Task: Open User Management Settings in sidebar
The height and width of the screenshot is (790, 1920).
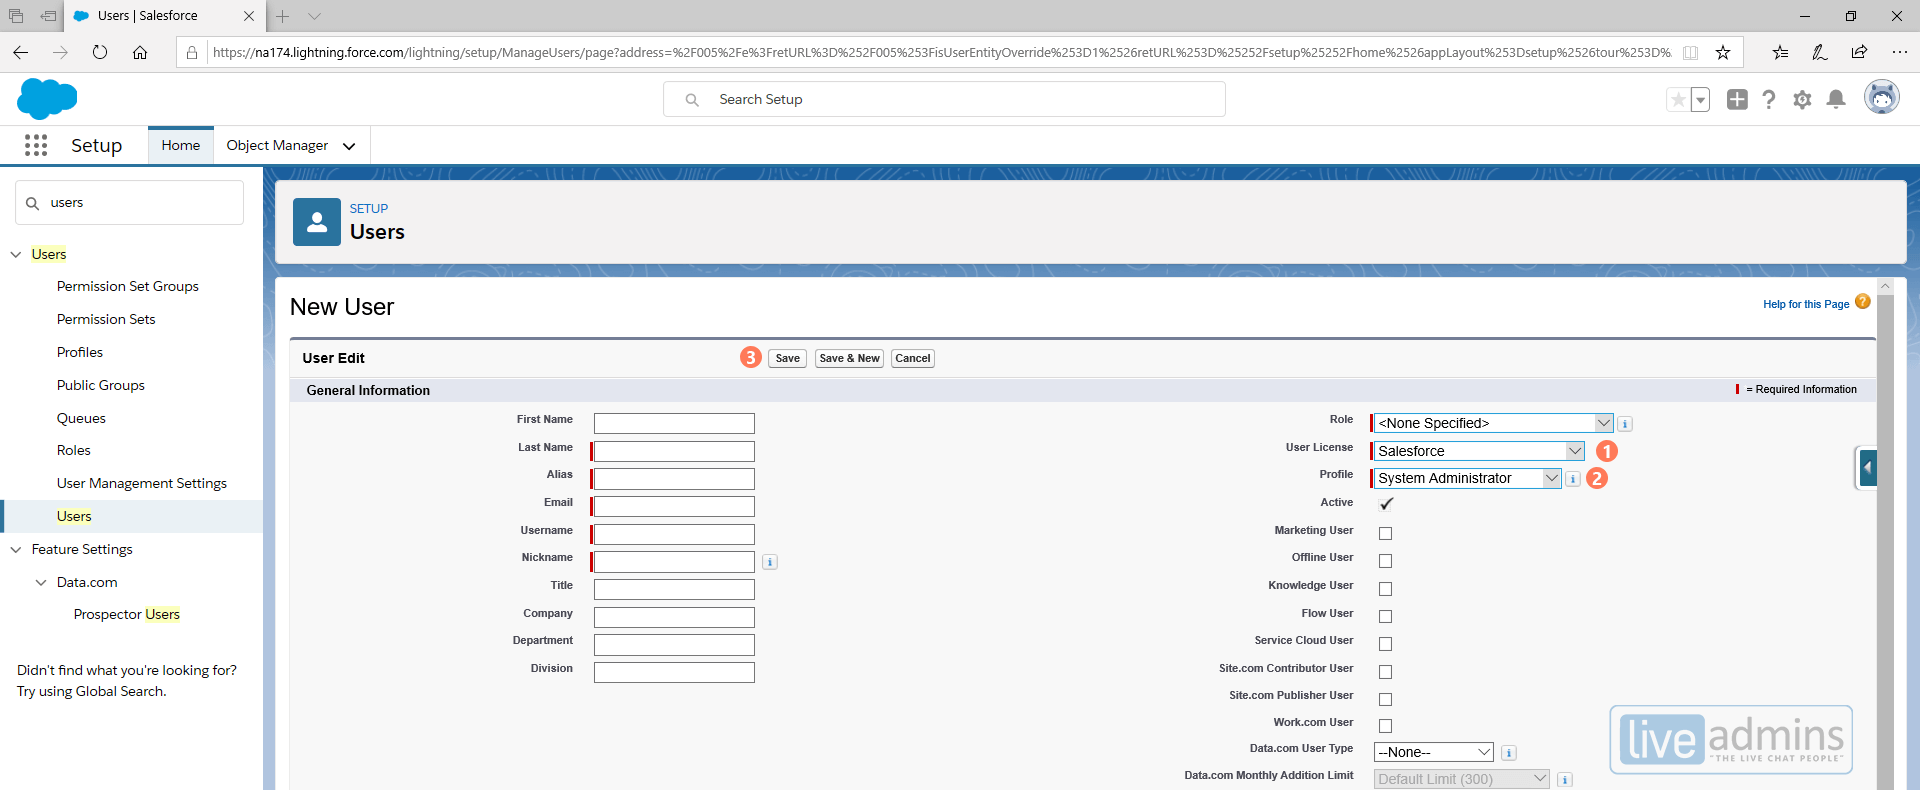Action: pos(142,483)
